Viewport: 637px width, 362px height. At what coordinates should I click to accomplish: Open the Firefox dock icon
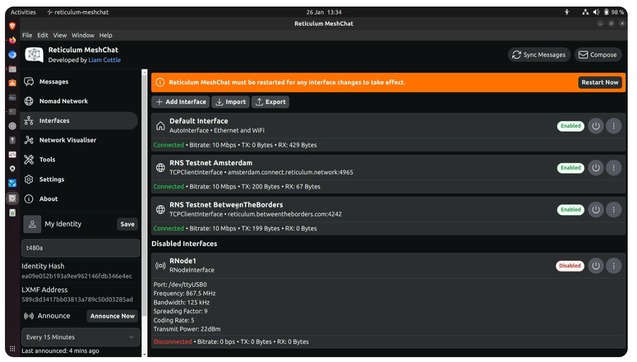[13, 40]
